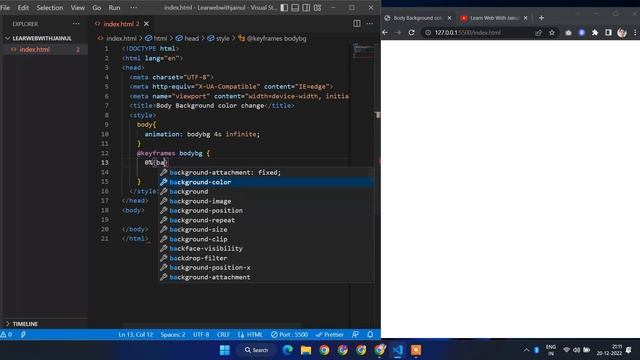Image resolution: width=640 pixels, height=360 pixels.
Task: Choose backdrop-filter suggestion
Action: tap(266, 258)
